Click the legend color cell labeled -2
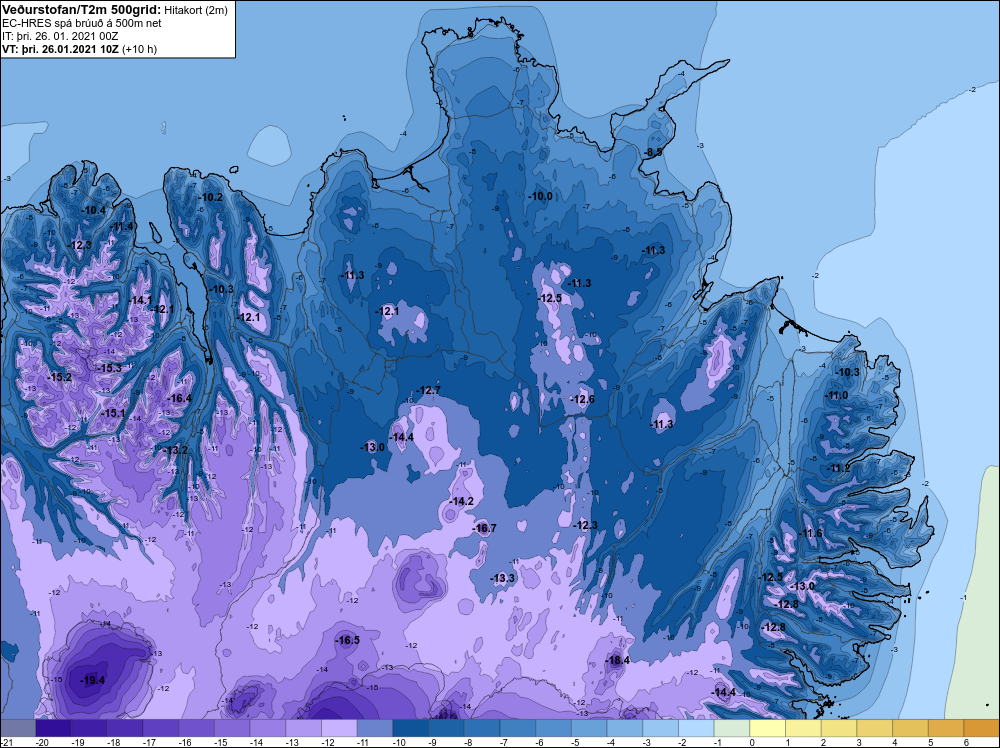This screenshot has width=1000, height=748. point(696,728)
